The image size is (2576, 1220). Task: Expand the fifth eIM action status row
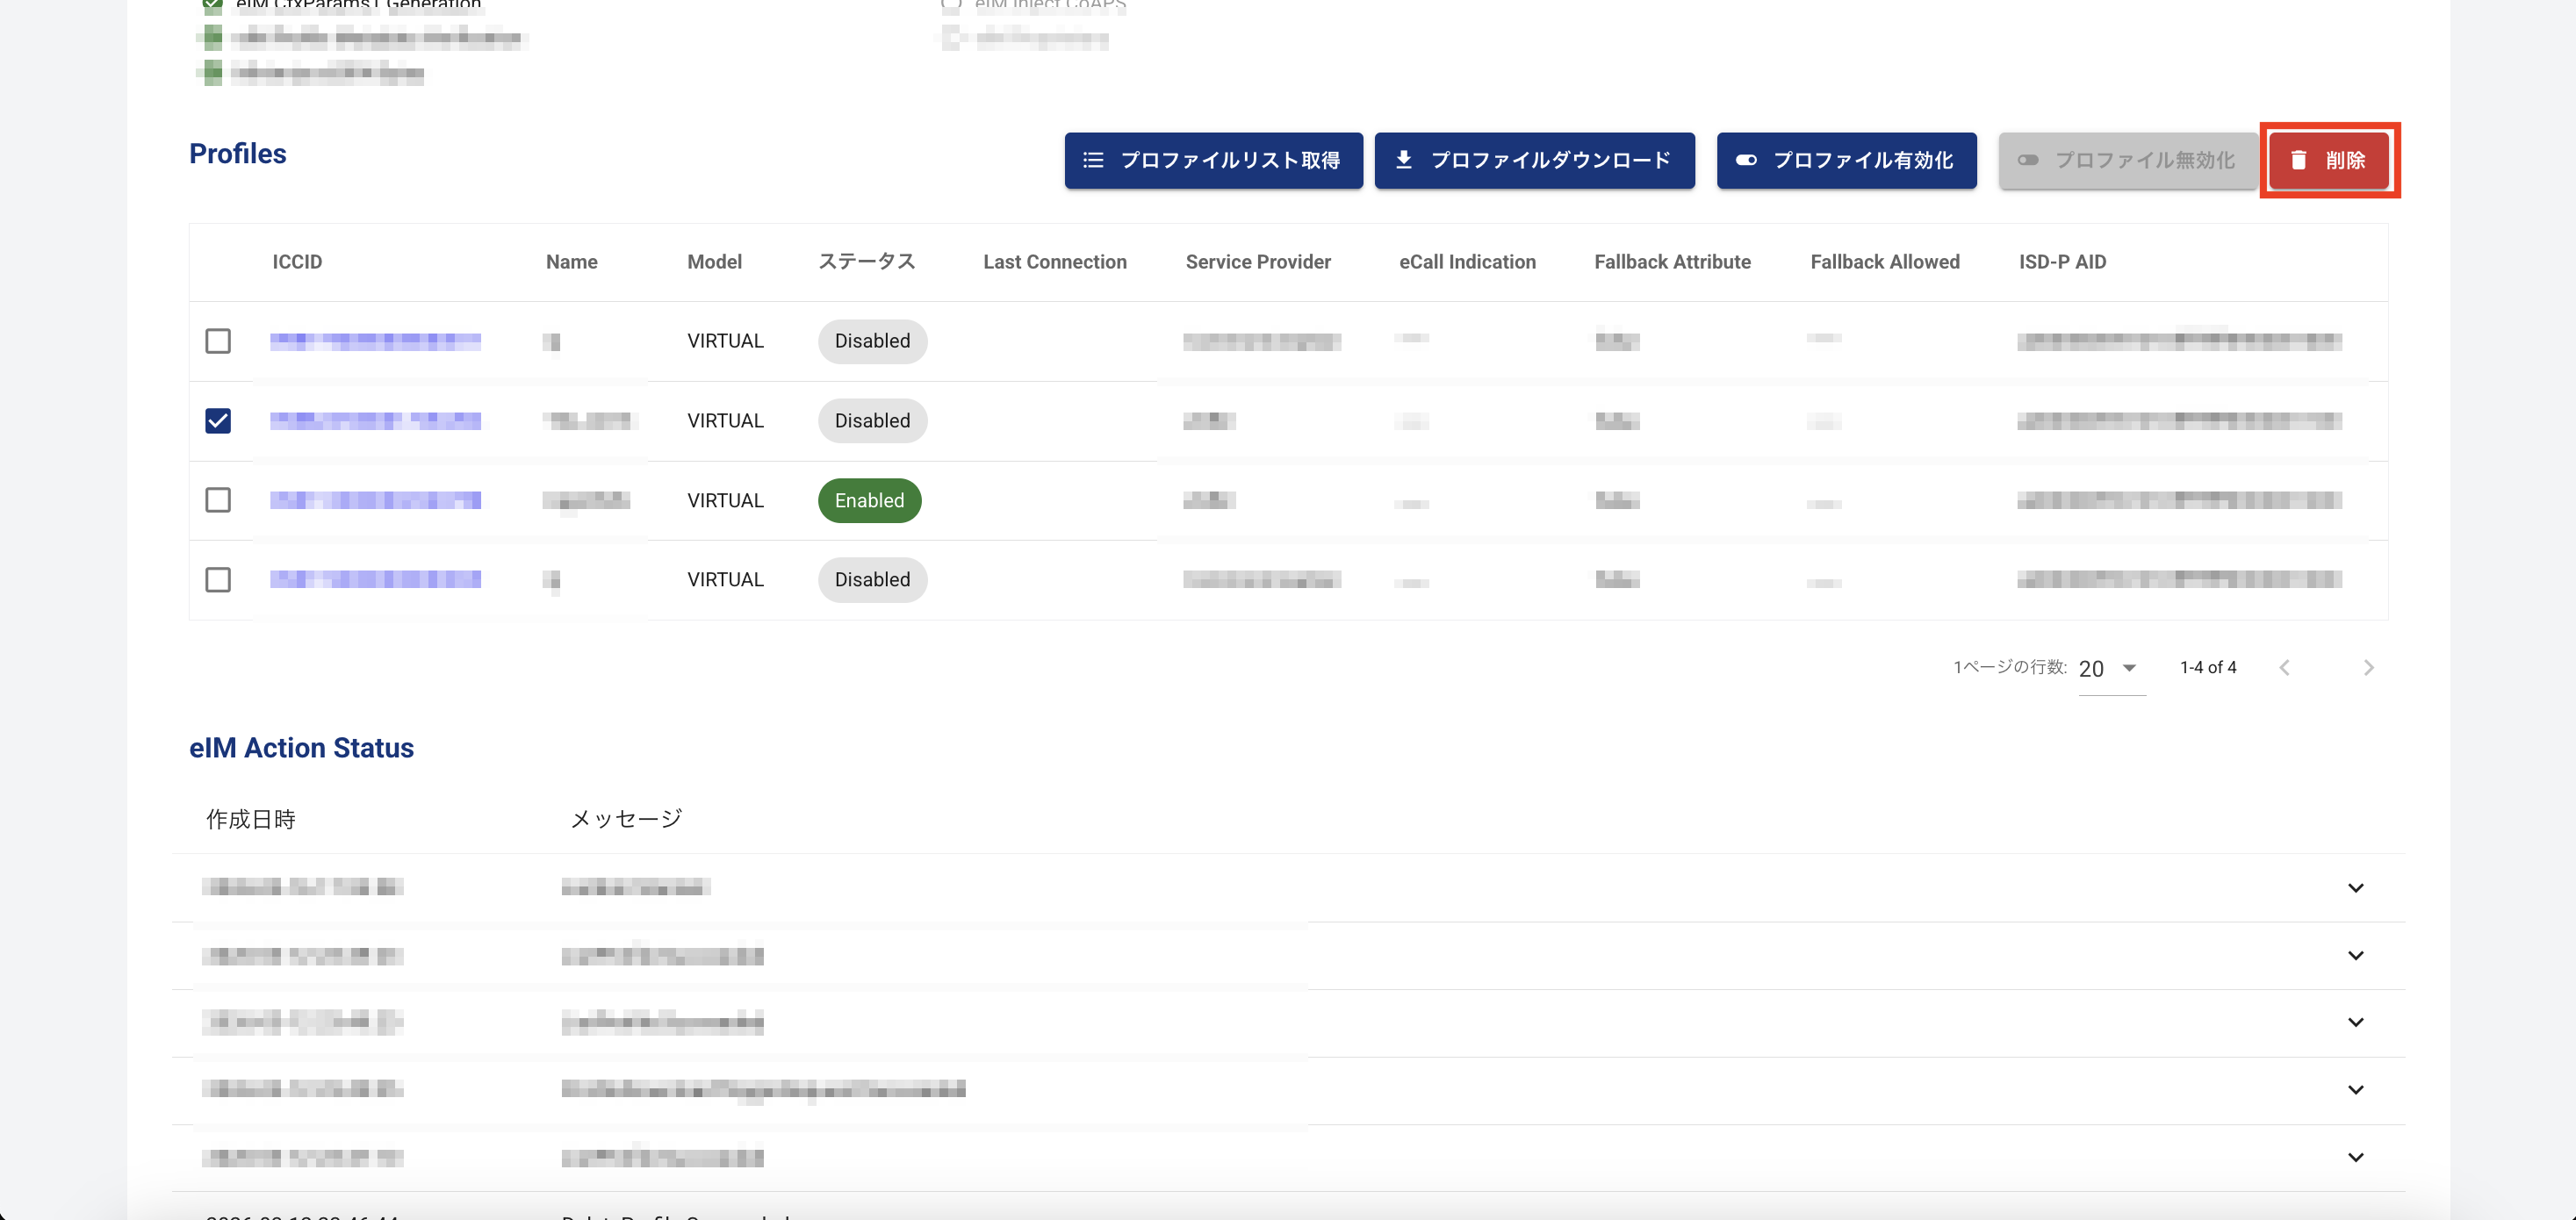point(2355,1157)
